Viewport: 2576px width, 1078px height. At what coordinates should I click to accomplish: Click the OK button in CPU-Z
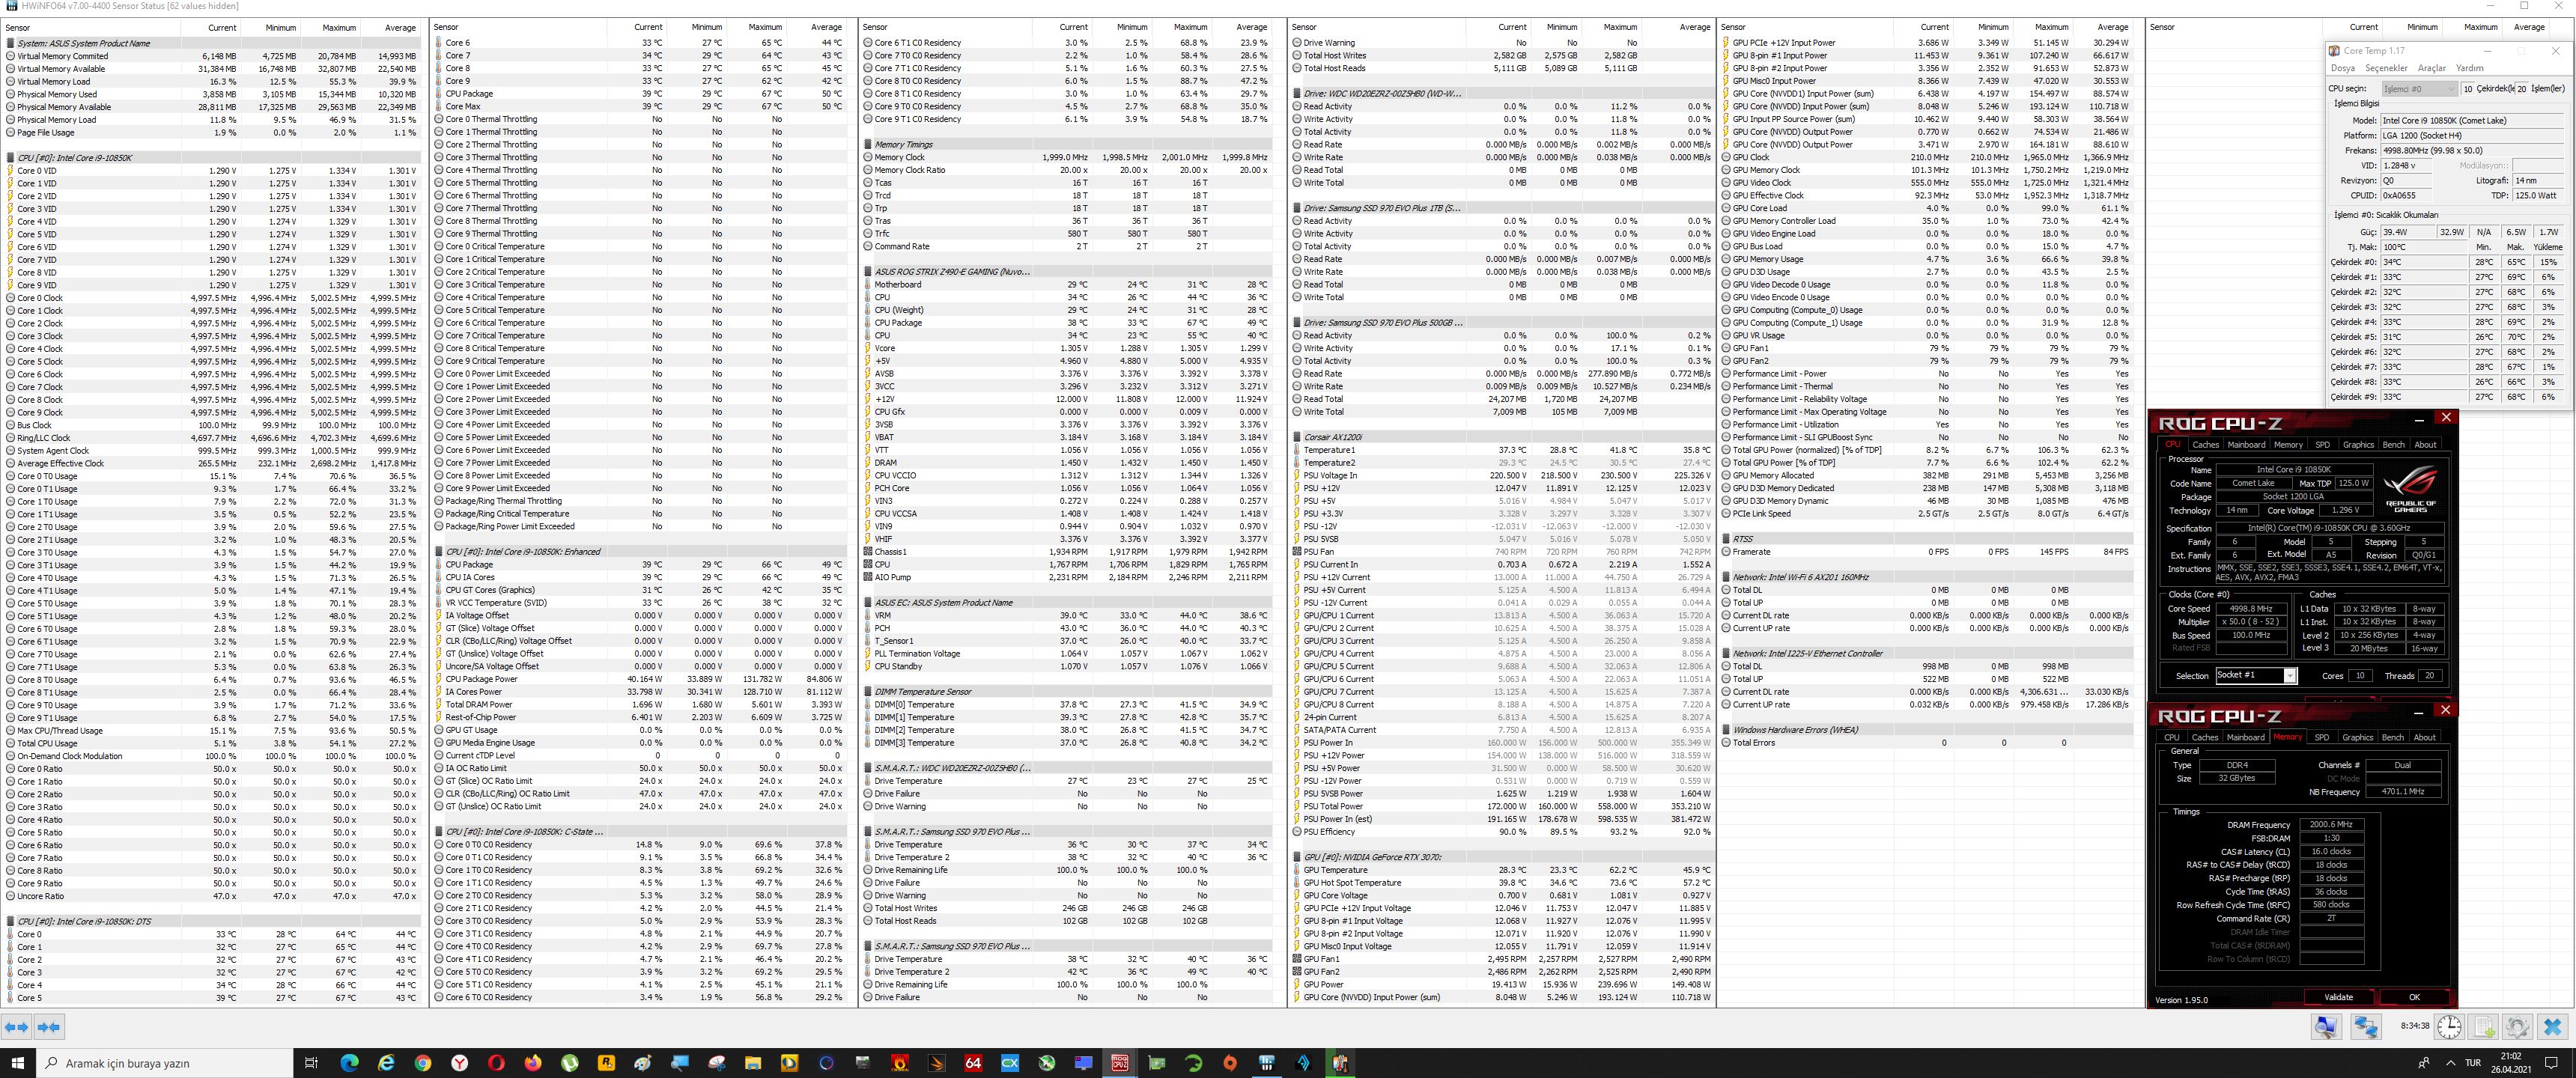2414,997
